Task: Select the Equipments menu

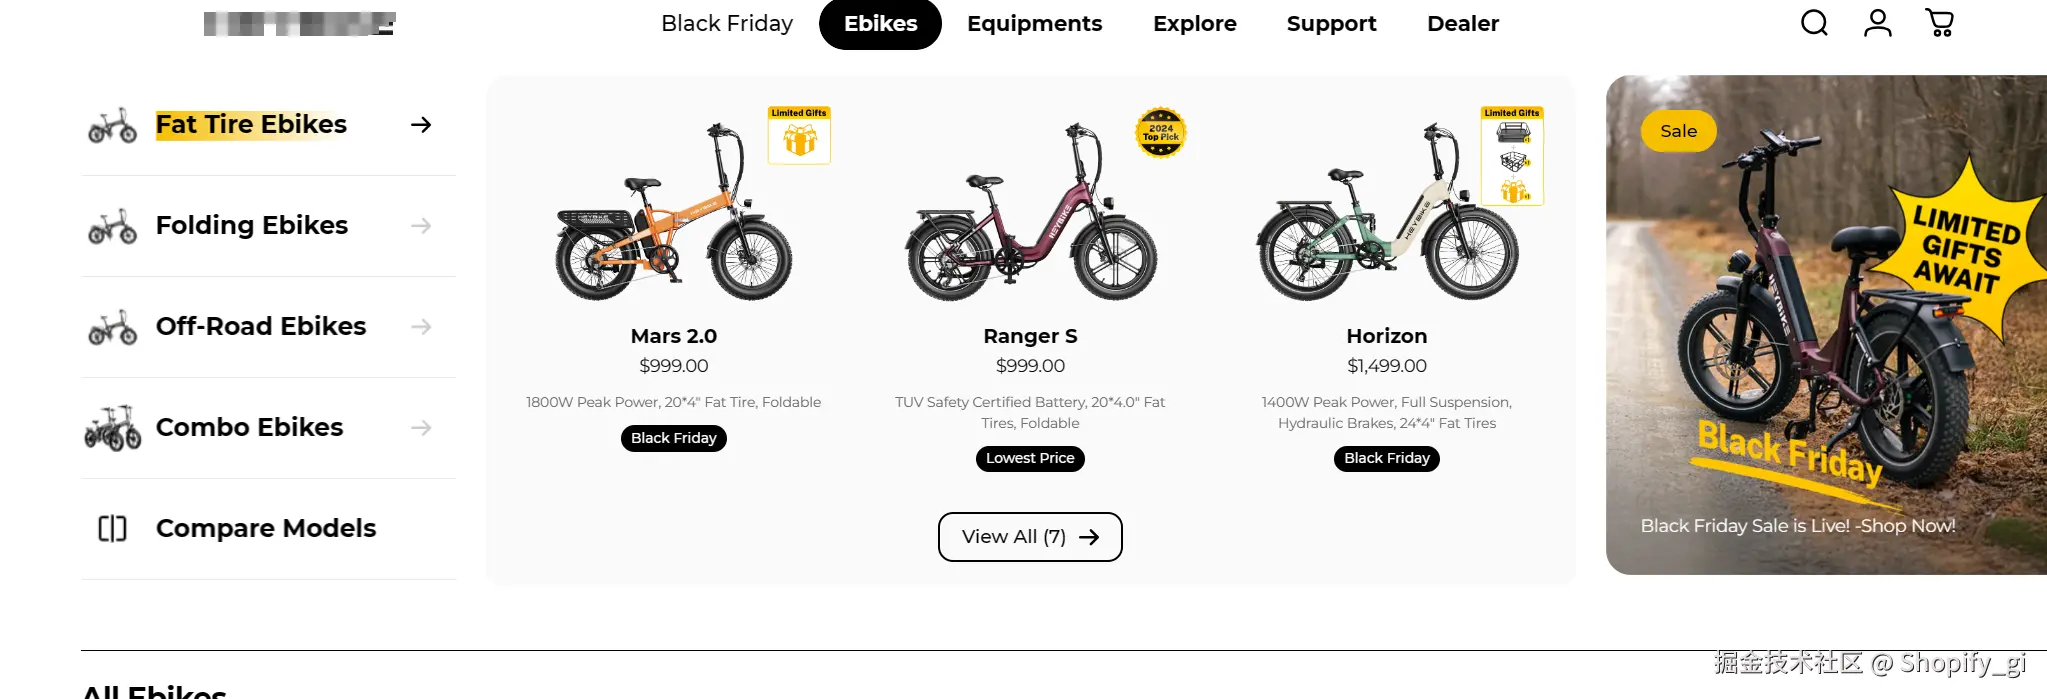Action: [1034, 23]
